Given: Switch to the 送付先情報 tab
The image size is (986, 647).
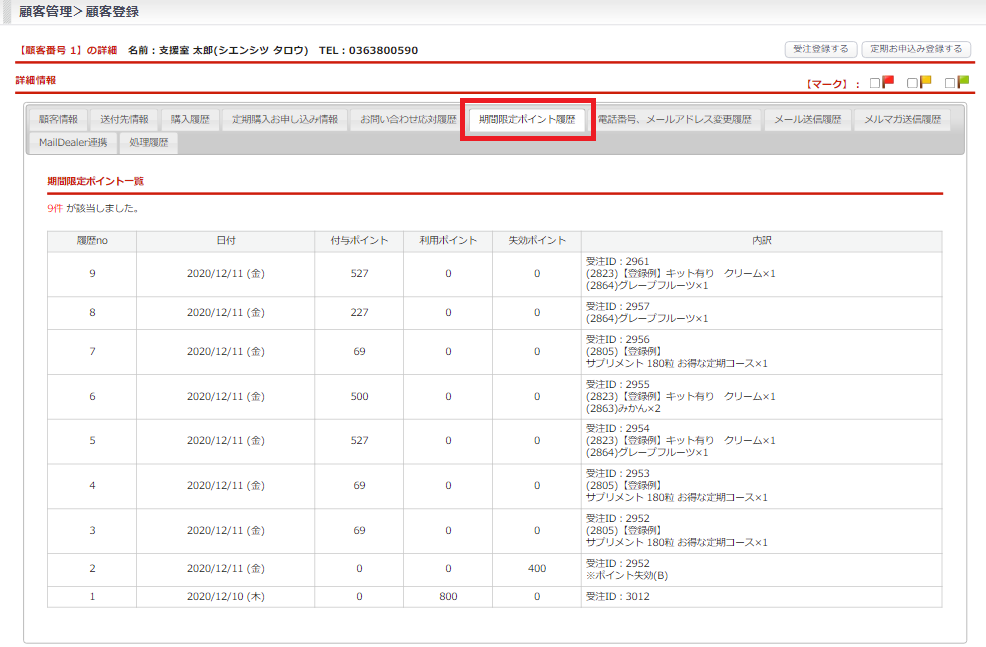Looking at the screenshot, I should coord(124,120).
